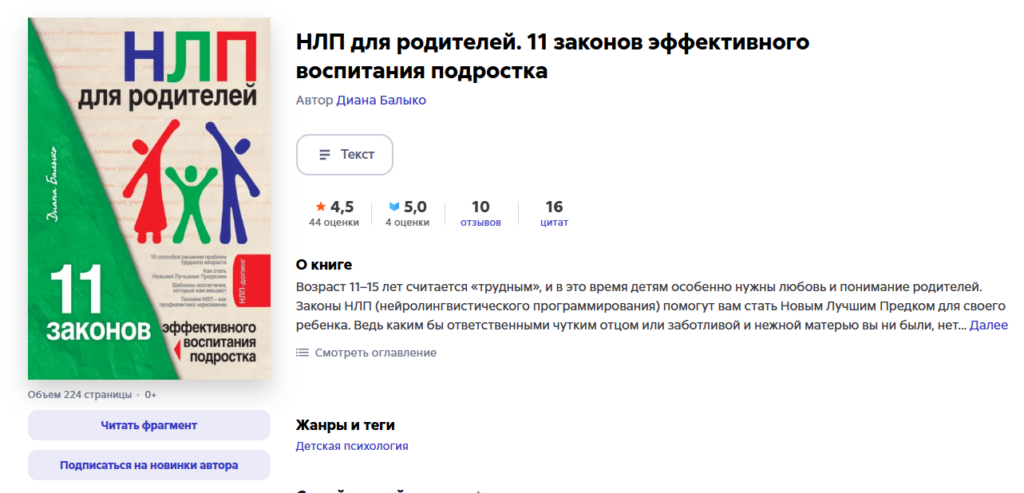This screenshot has height=493, width=1024.
Task: Subscribe via Подписаться на новинки автора
Action: pyautogui.click(x=148, y=465)
